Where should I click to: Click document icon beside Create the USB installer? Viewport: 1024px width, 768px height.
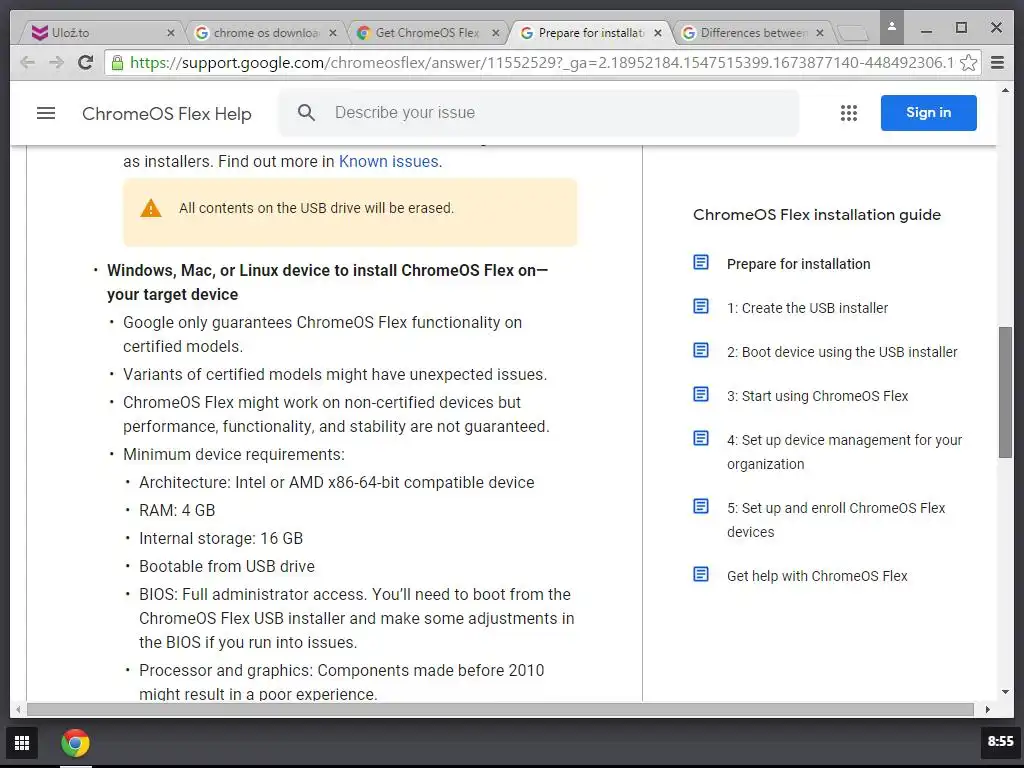click(x=701, y=306)
